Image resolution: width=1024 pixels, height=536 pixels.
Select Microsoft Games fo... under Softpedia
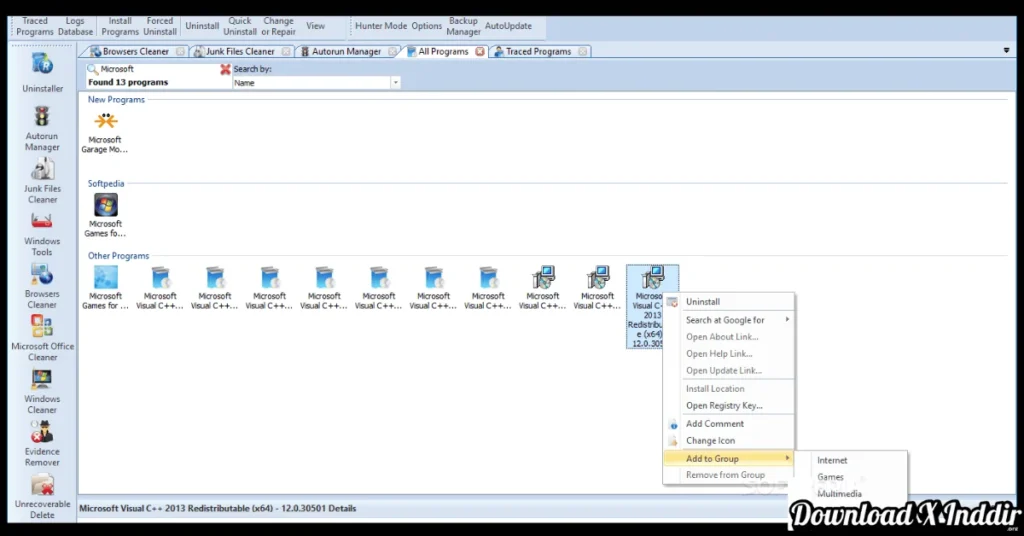(x=105, y=215)
